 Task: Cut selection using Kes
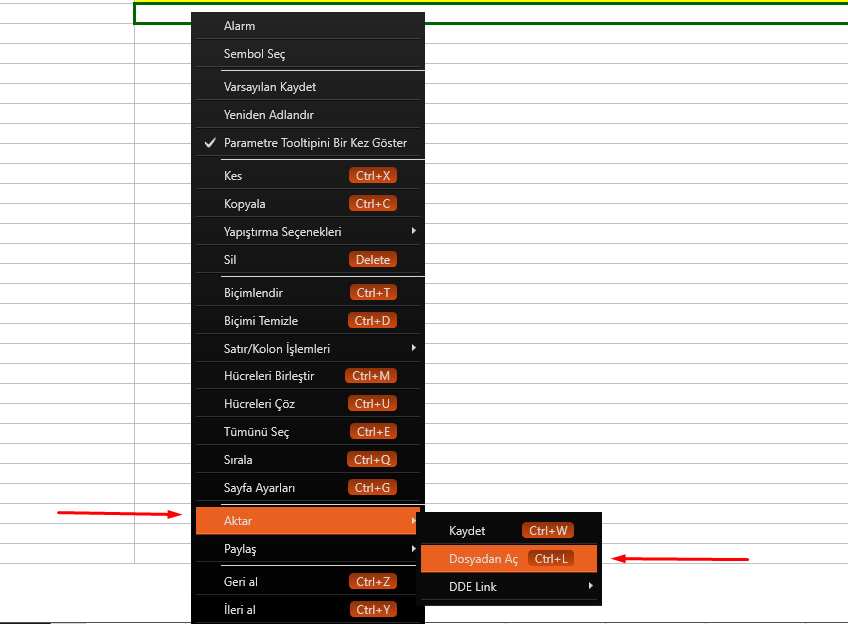[234, 176]
